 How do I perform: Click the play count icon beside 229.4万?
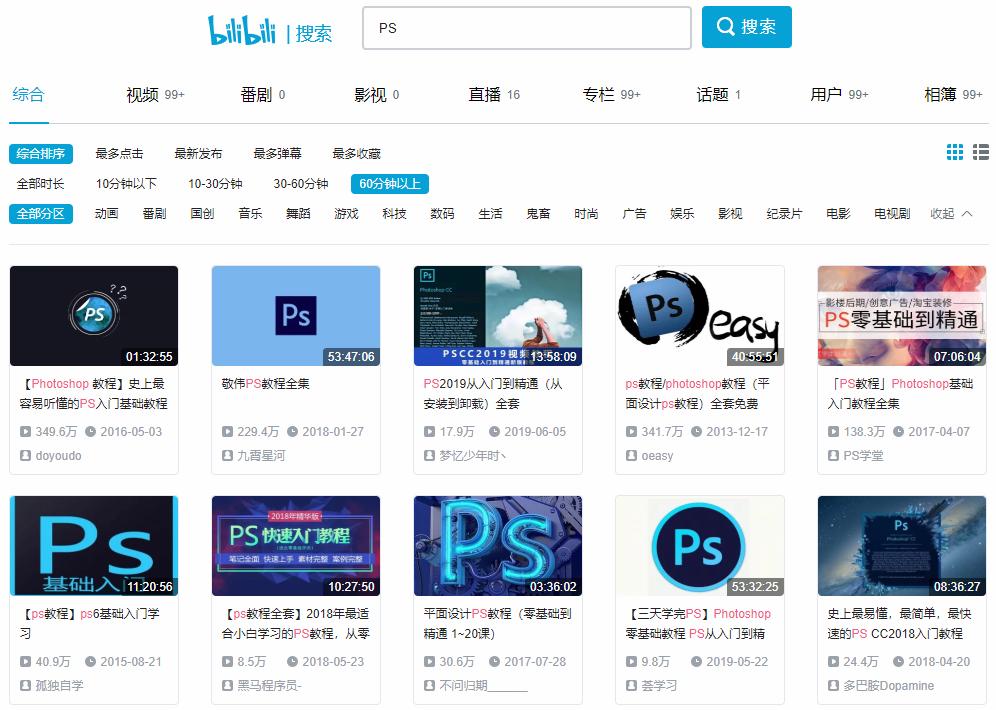point(228,431)
